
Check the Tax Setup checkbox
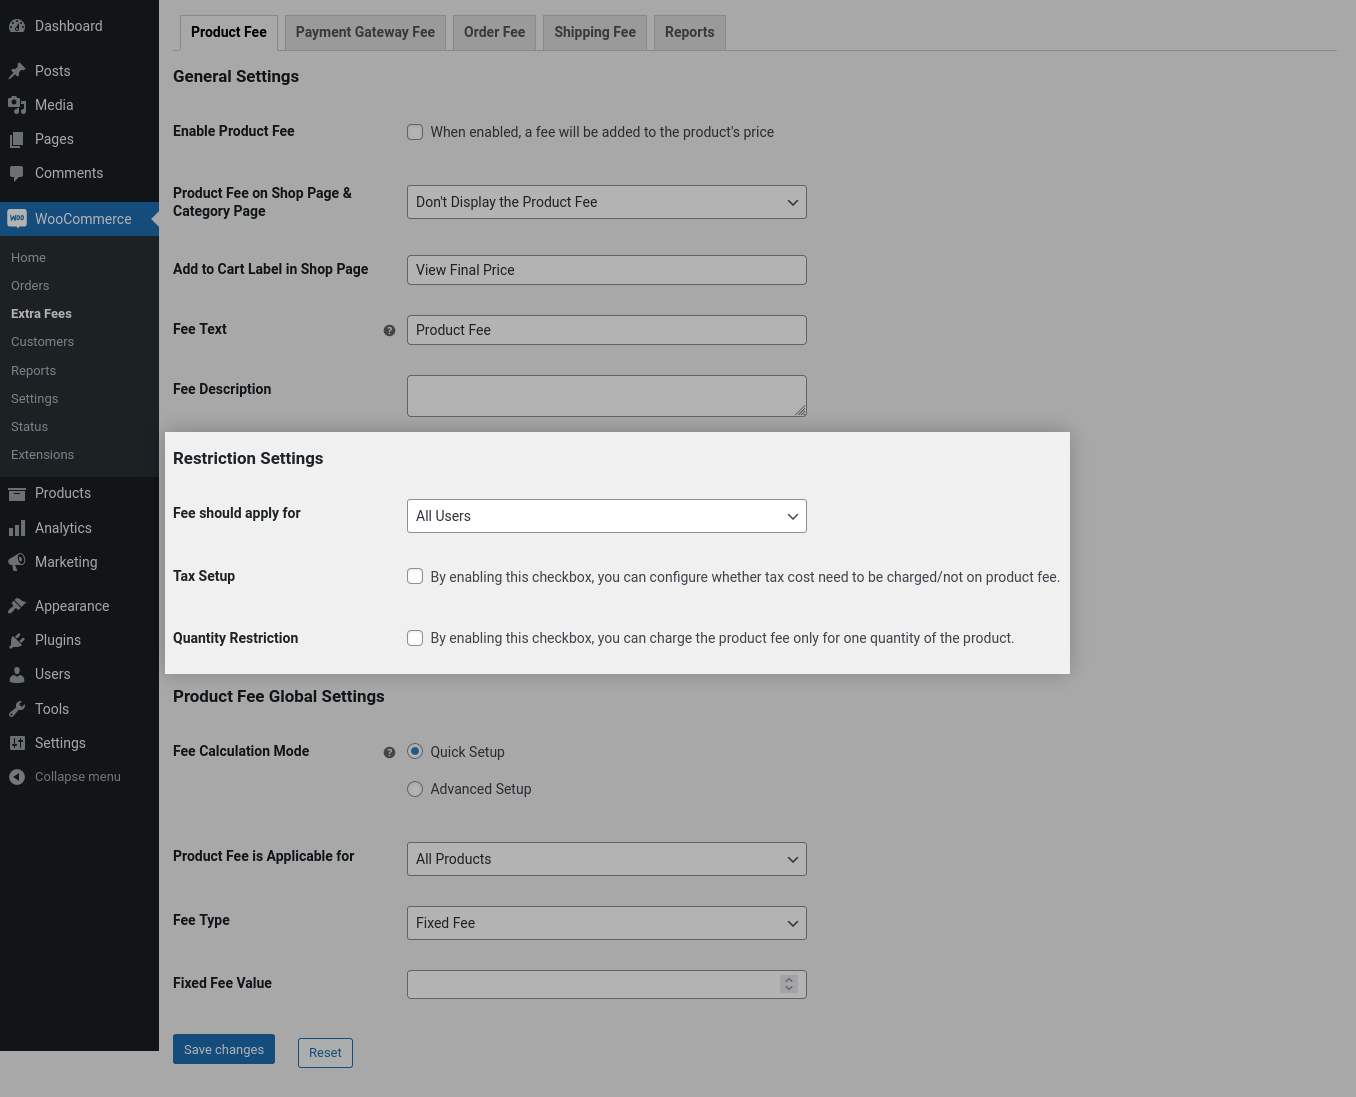click(x=415, y=576)
